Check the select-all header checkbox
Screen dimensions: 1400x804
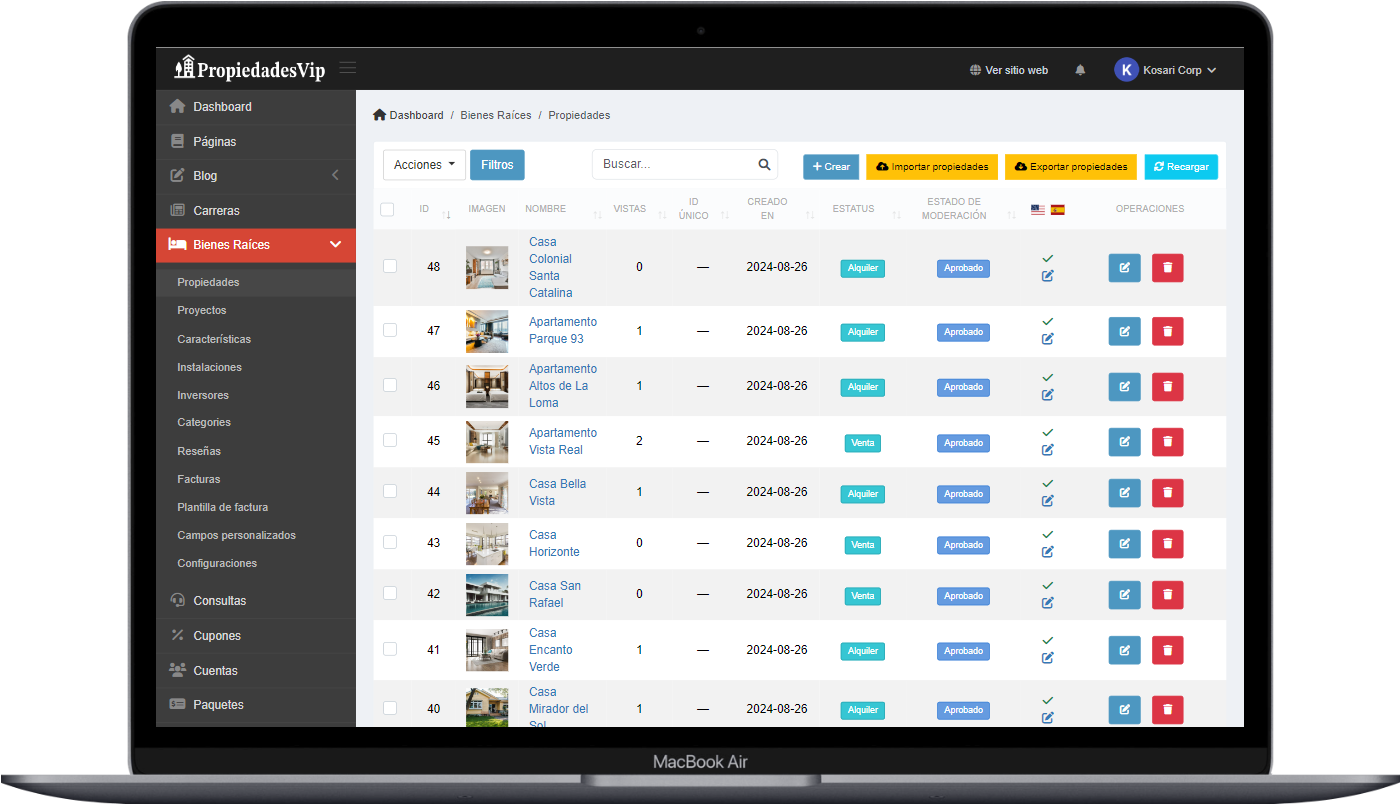387,210
